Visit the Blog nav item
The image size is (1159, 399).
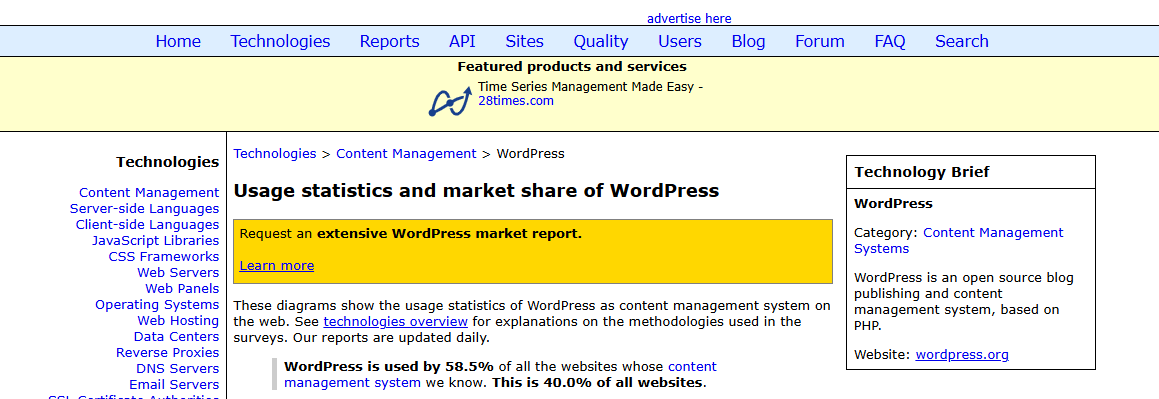[x=749, y=41]
